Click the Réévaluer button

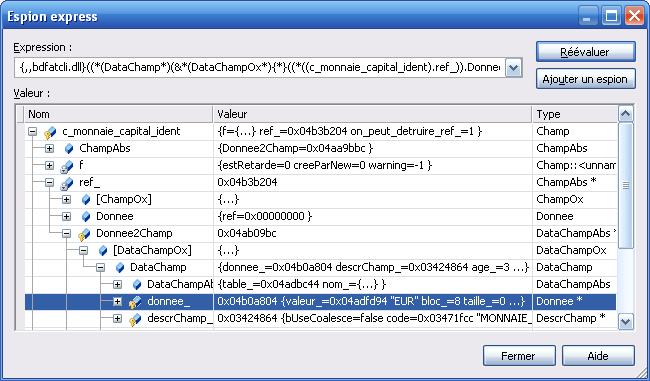click(x=585, y=52)
